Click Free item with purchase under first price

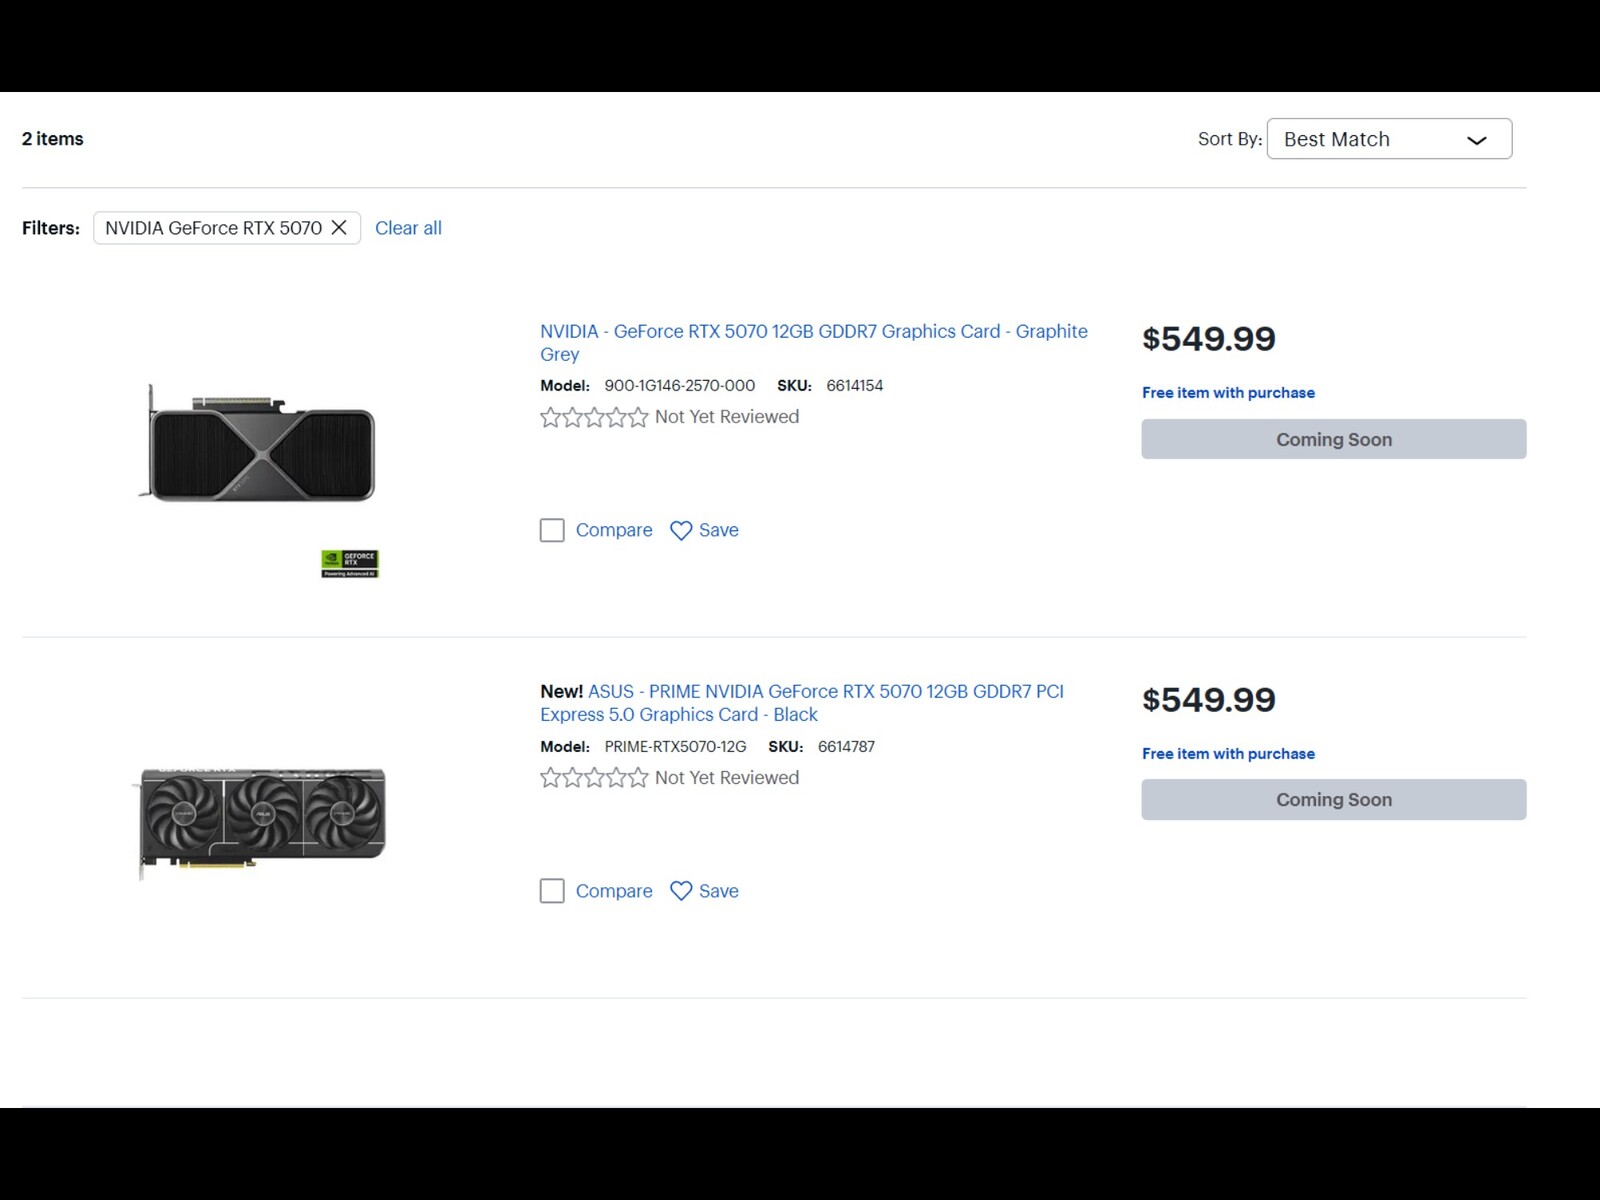point(1228,393)
